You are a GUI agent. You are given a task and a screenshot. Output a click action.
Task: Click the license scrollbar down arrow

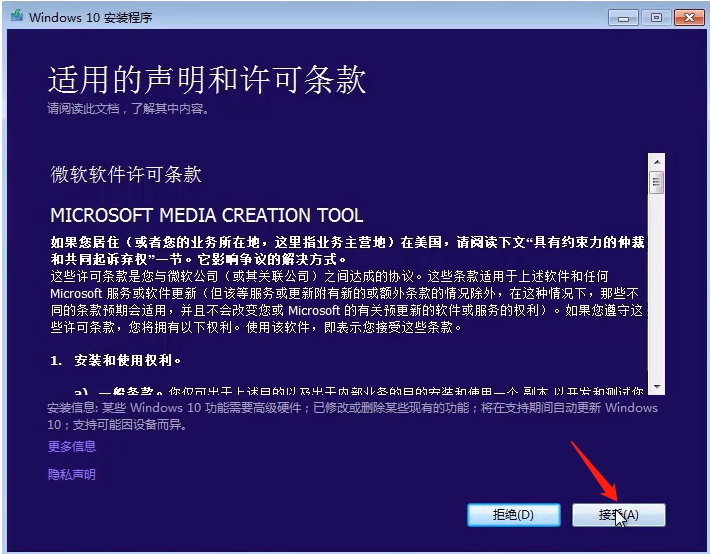656,386
